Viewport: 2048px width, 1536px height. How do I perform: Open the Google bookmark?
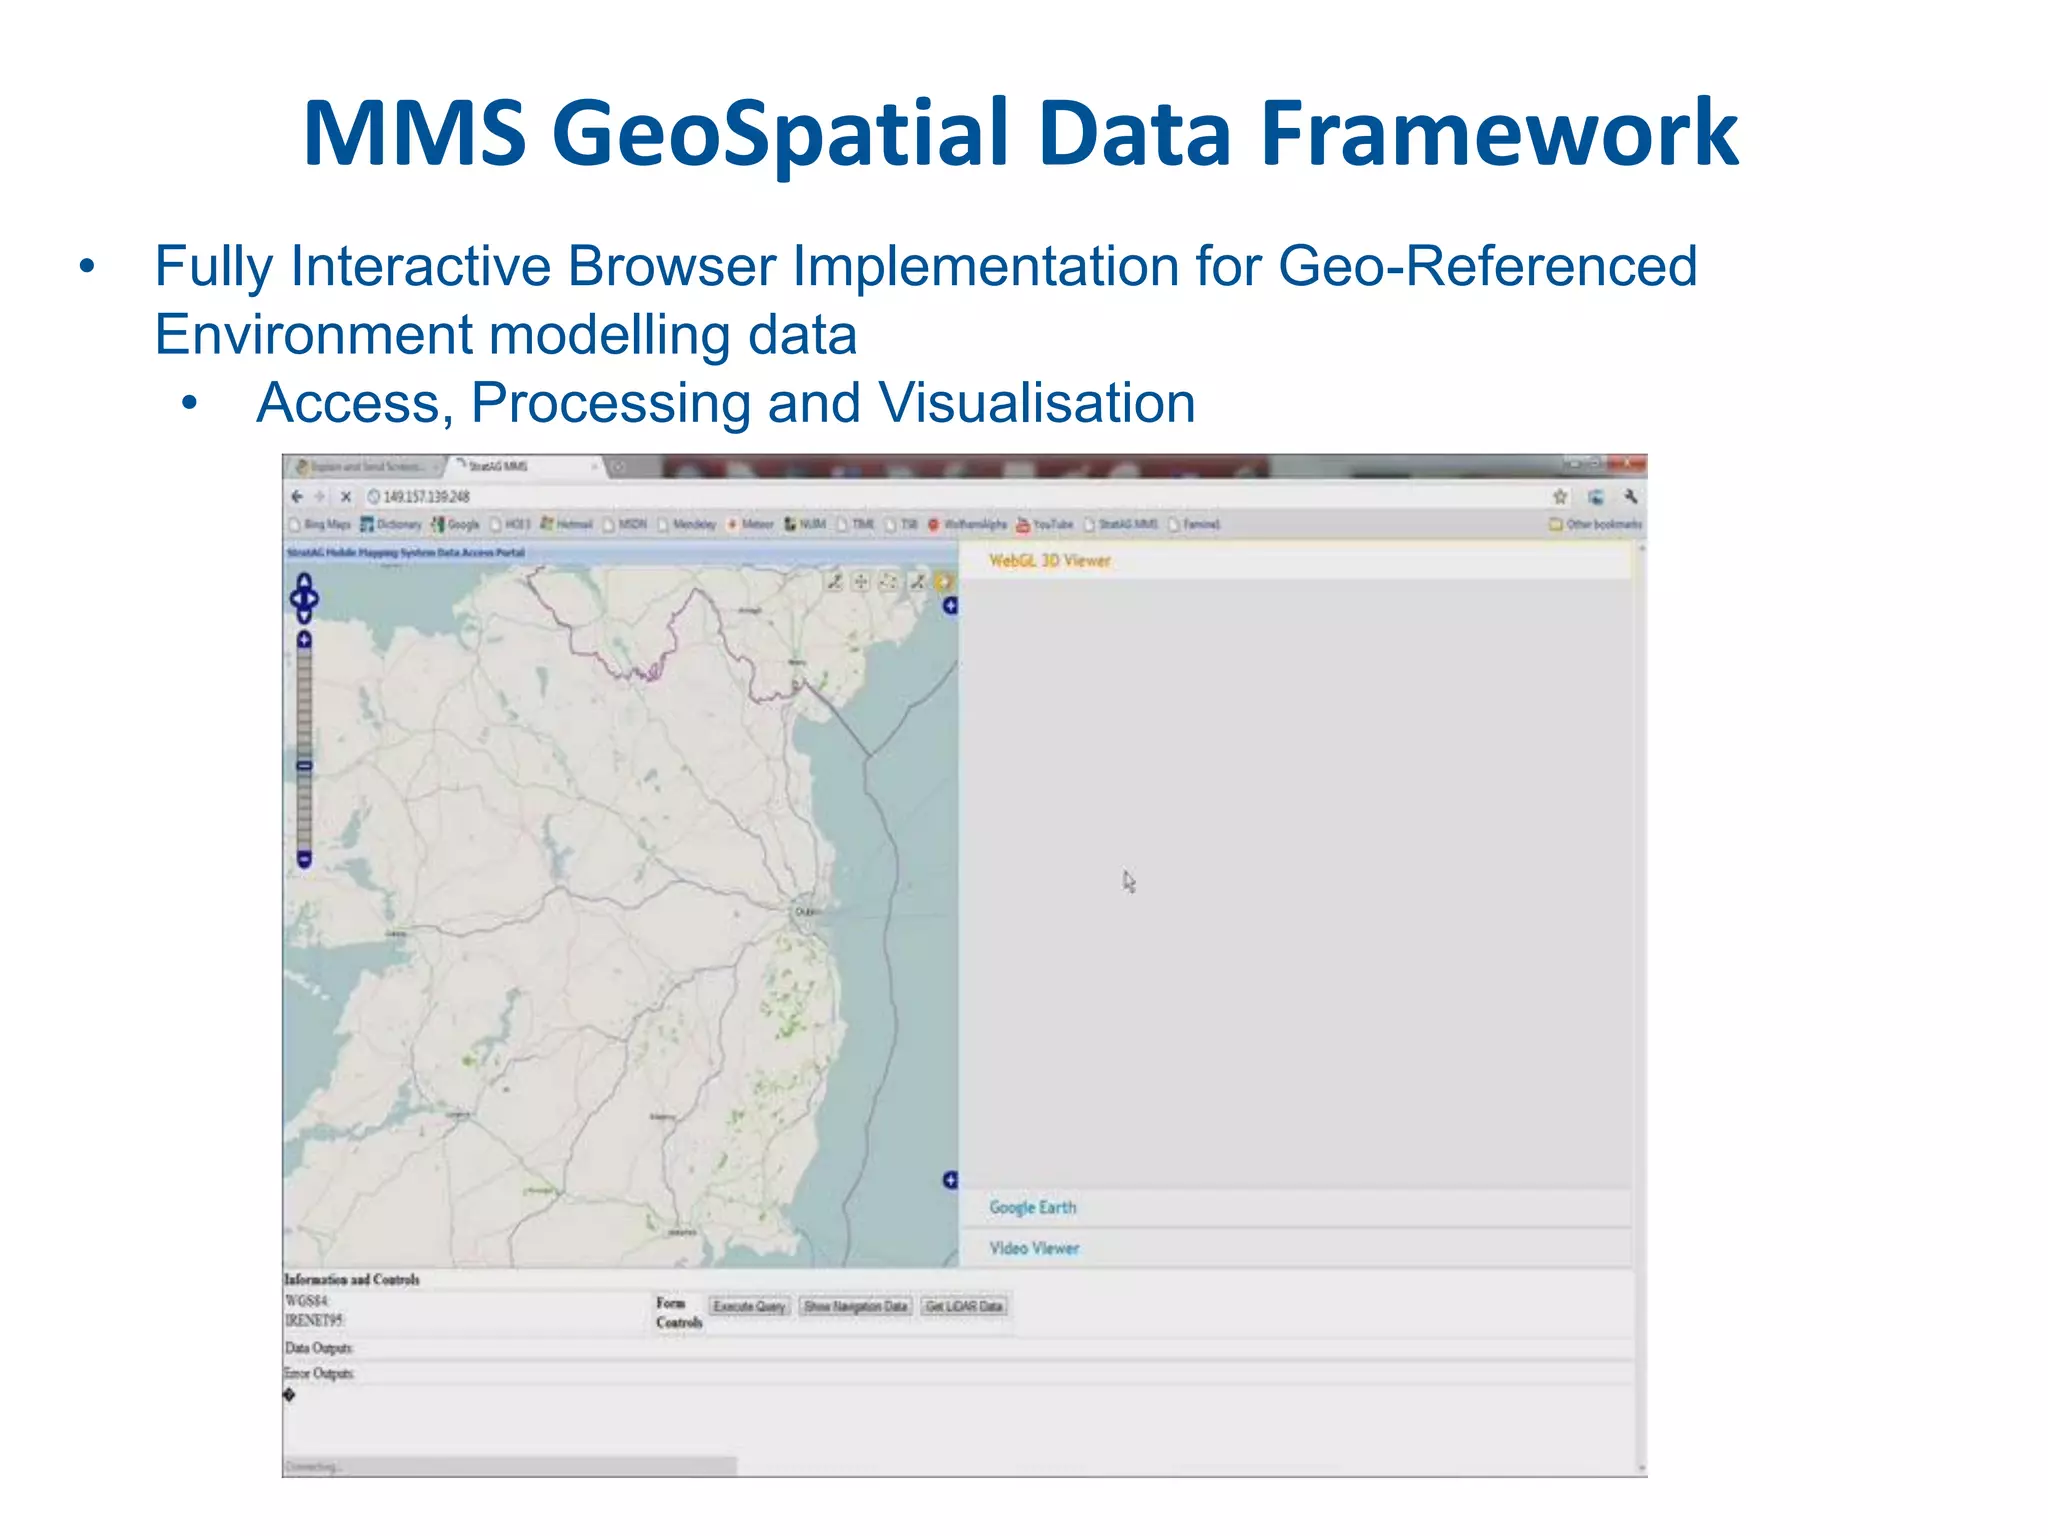[455, 524]
